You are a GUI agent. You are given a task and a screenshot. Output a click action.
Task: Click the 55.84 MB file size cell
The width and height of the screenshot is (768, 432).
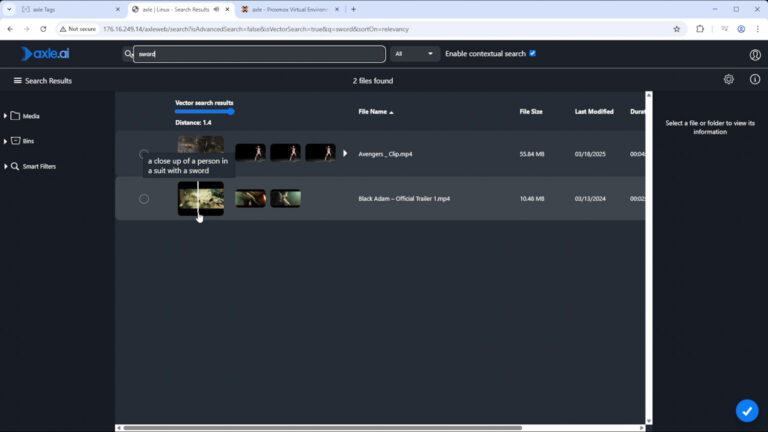coord(531,154)
